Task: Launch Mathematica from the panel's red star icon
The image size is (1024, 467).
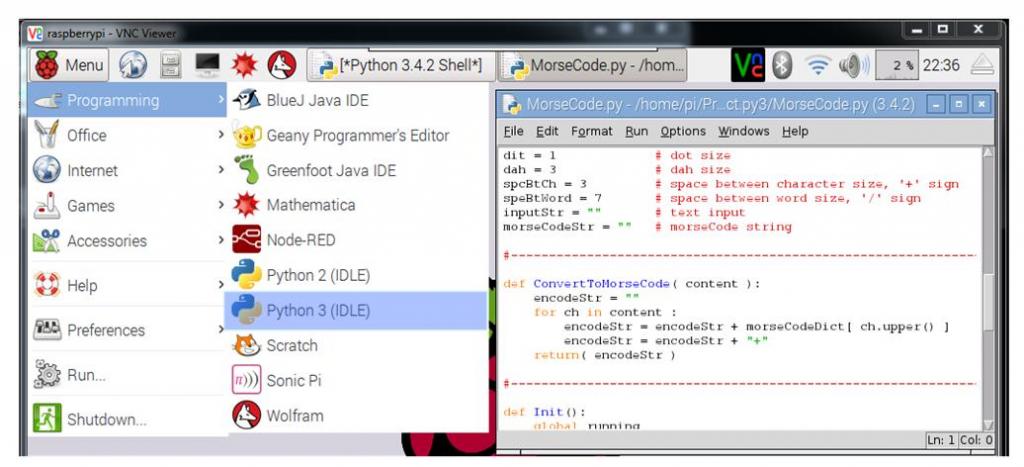Action: (x=245, y=65)
